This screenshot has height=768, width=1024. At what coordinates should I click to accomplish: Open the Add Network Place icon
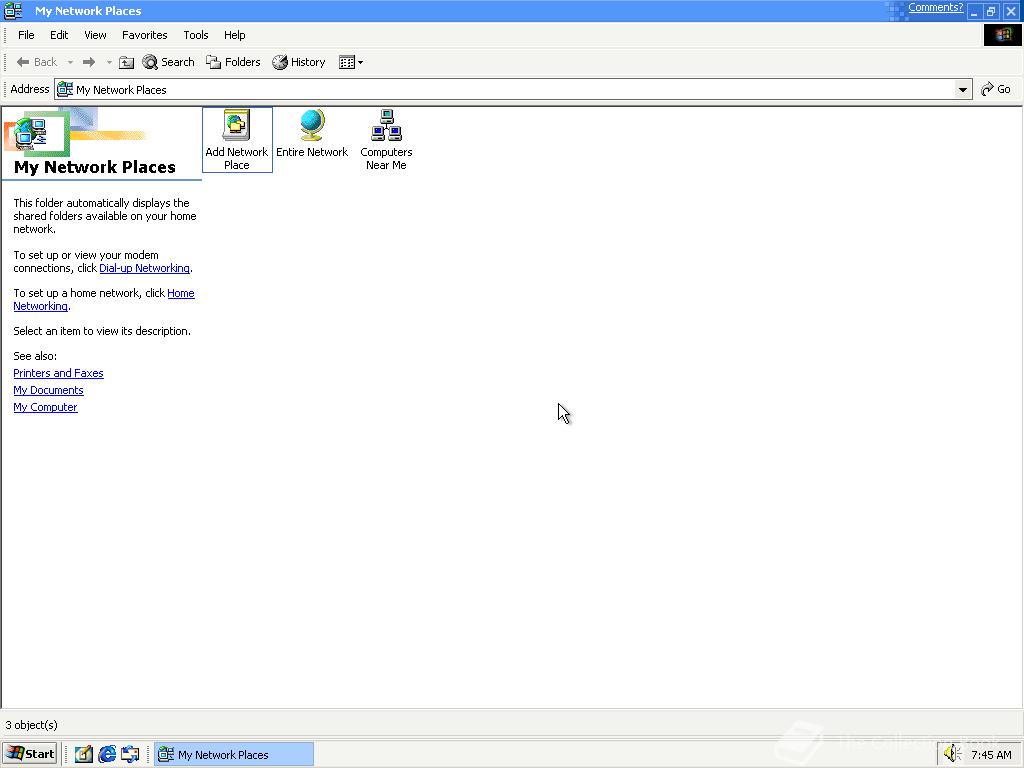236,139
